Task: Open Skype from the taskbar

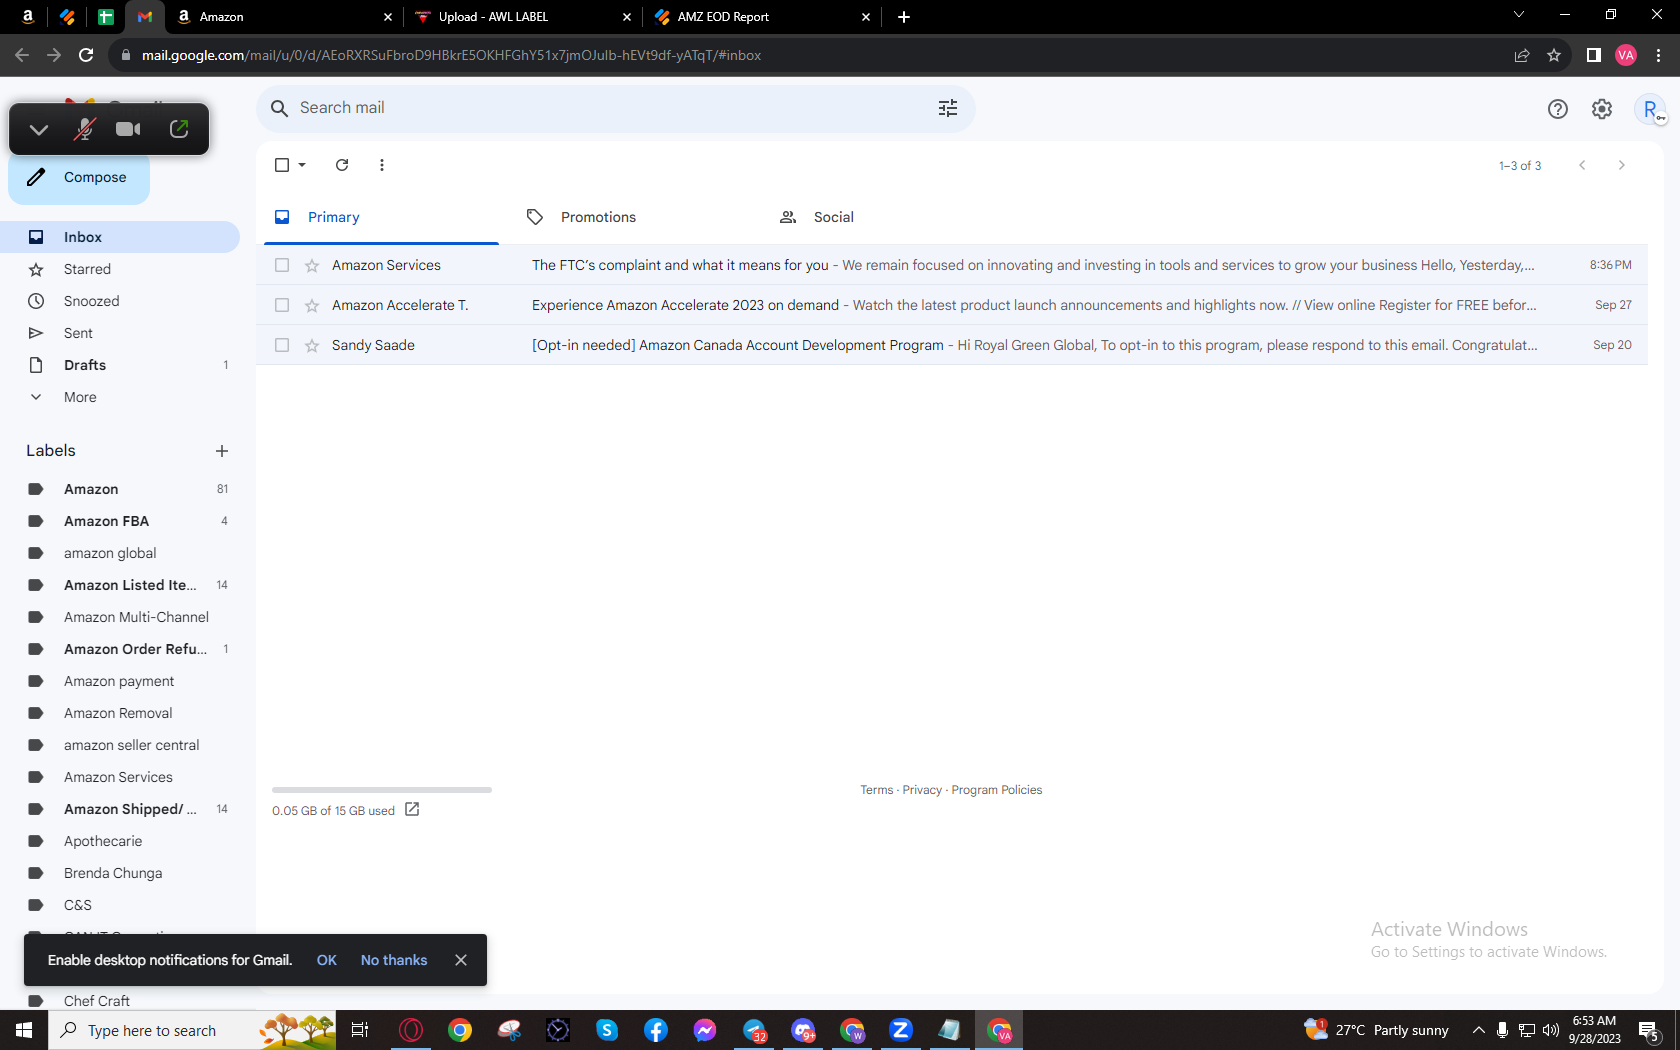Action: click(x=607, y=1030)
